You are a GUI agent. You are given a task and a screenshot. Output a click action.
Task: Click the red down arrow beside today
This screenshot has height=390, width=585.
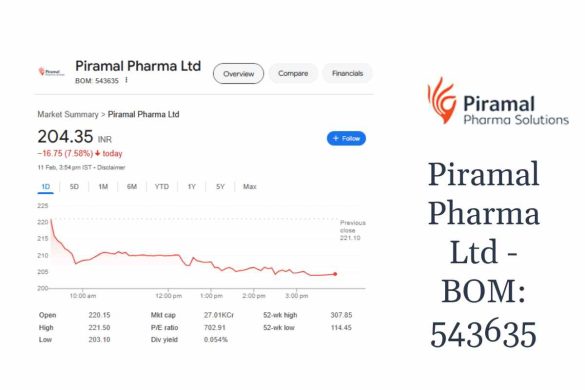[98, 153]
